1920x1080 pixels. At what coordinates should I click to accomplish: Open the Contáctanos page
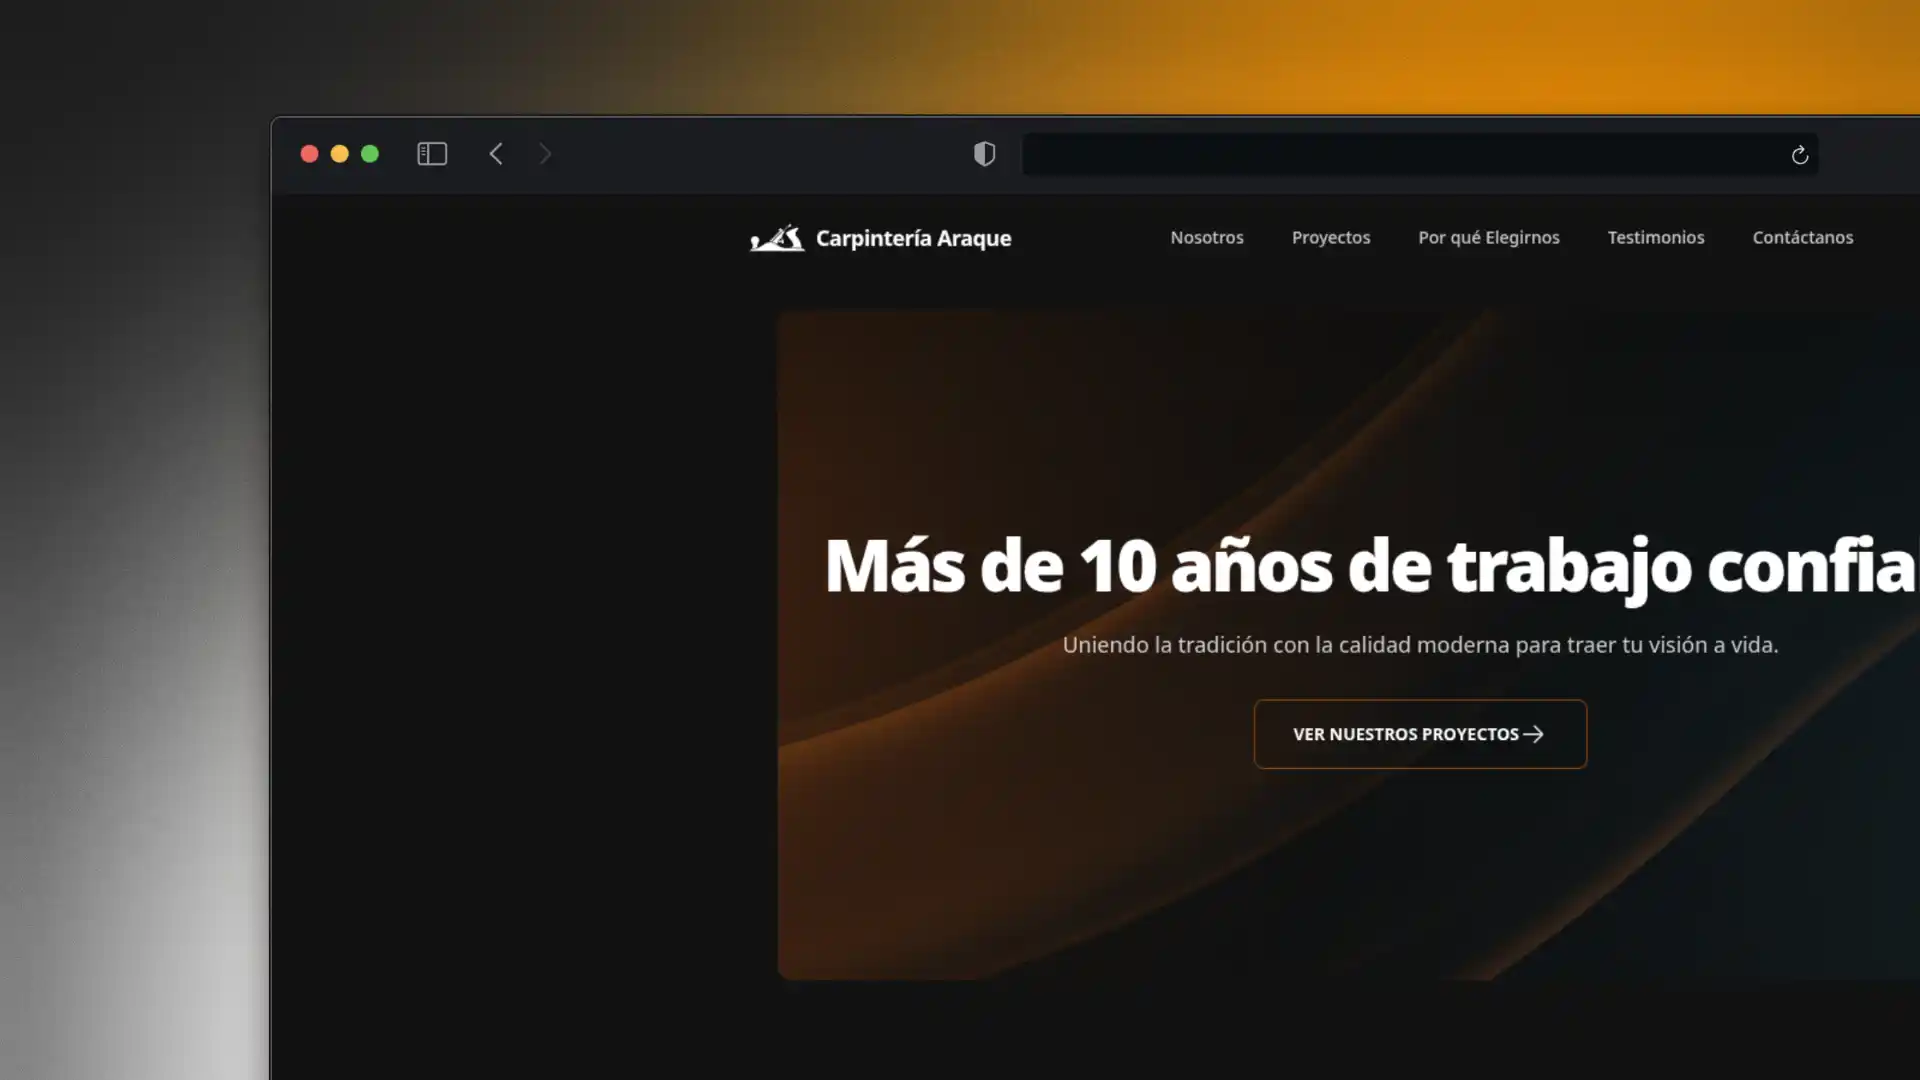click(x=1803, y=238)
